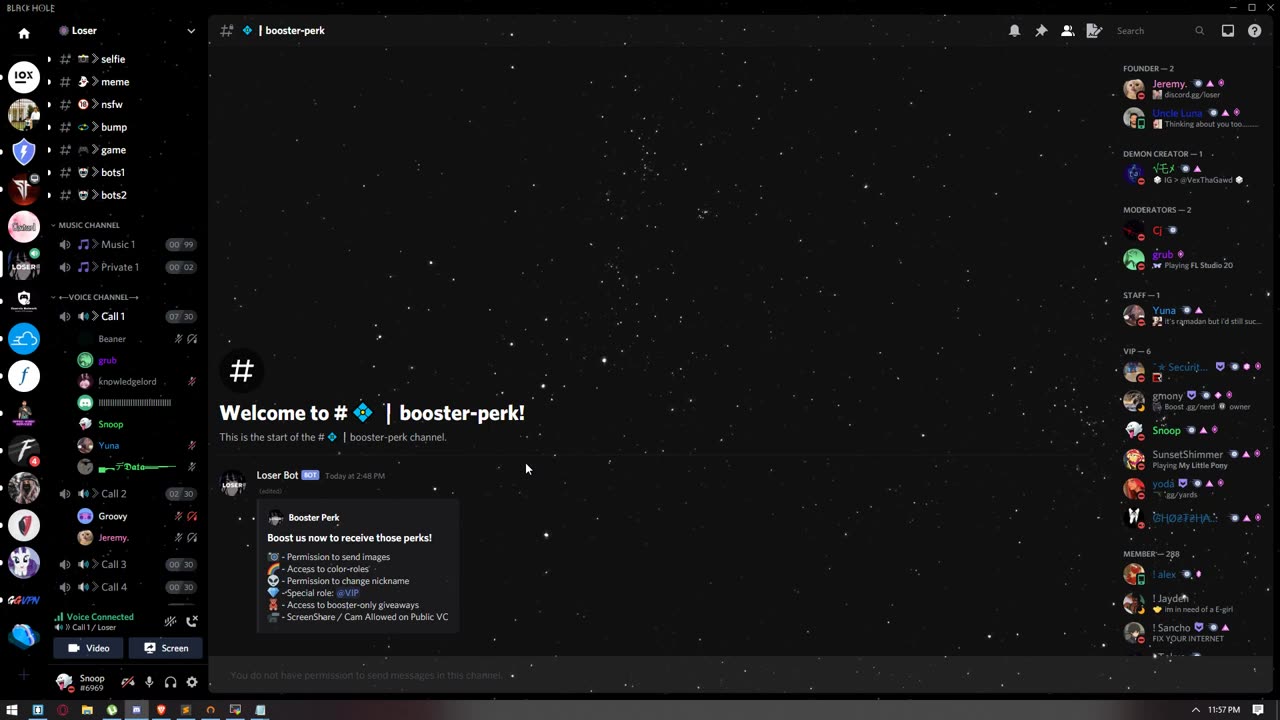The width and height of the screenshot is (1280, 720).
Task: Show hidden system tray icons
Action: (x=1195, y=710)
